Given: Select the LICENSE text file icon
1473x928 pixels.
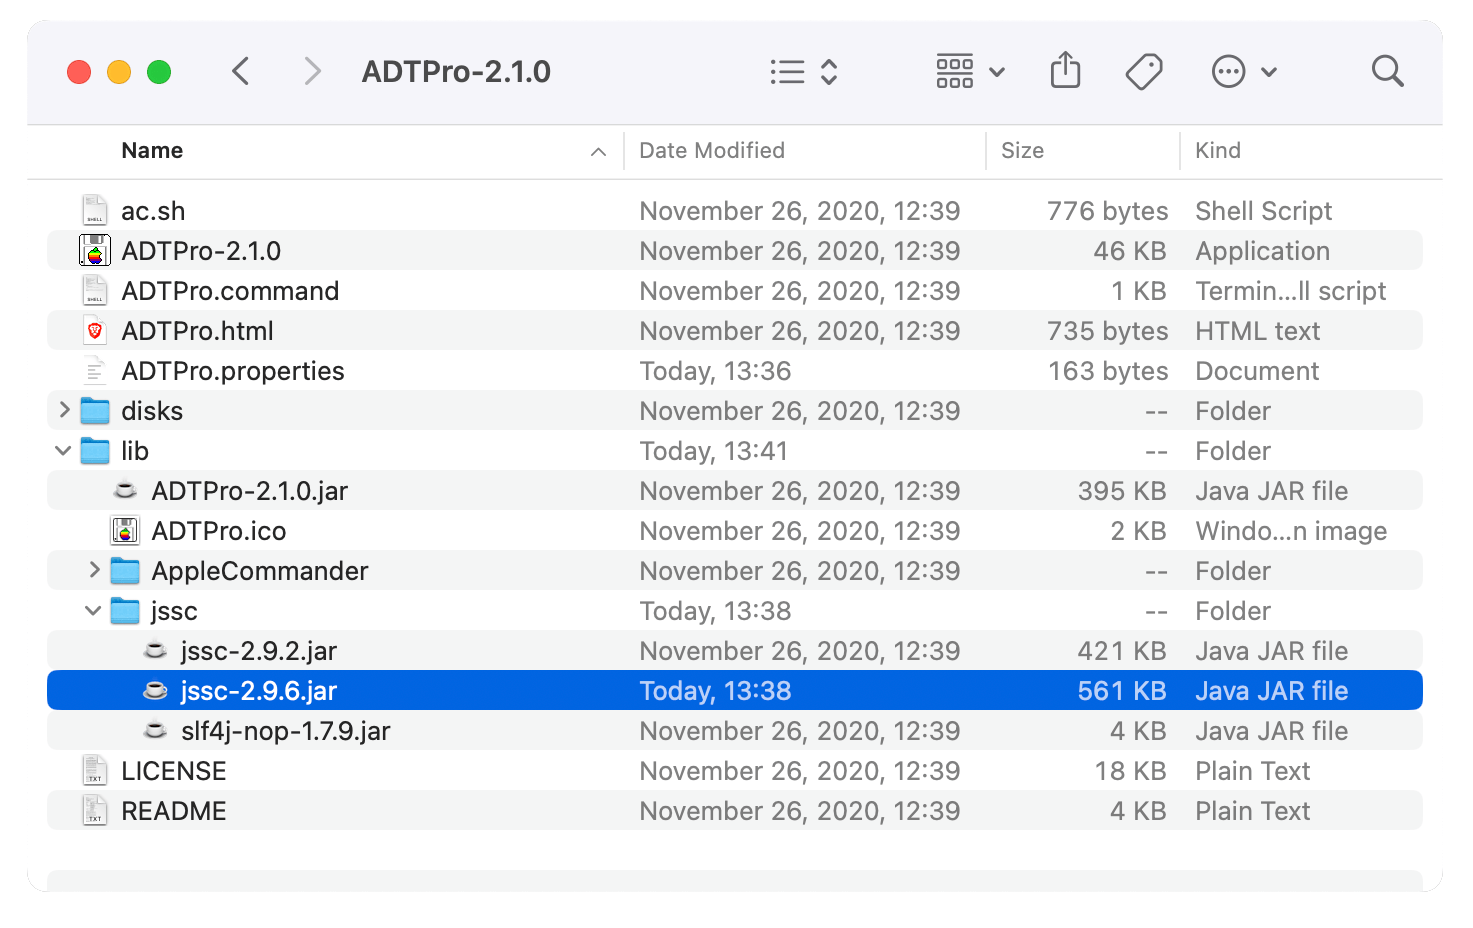Looking at the screenshot, I should (x=94, y=770).
